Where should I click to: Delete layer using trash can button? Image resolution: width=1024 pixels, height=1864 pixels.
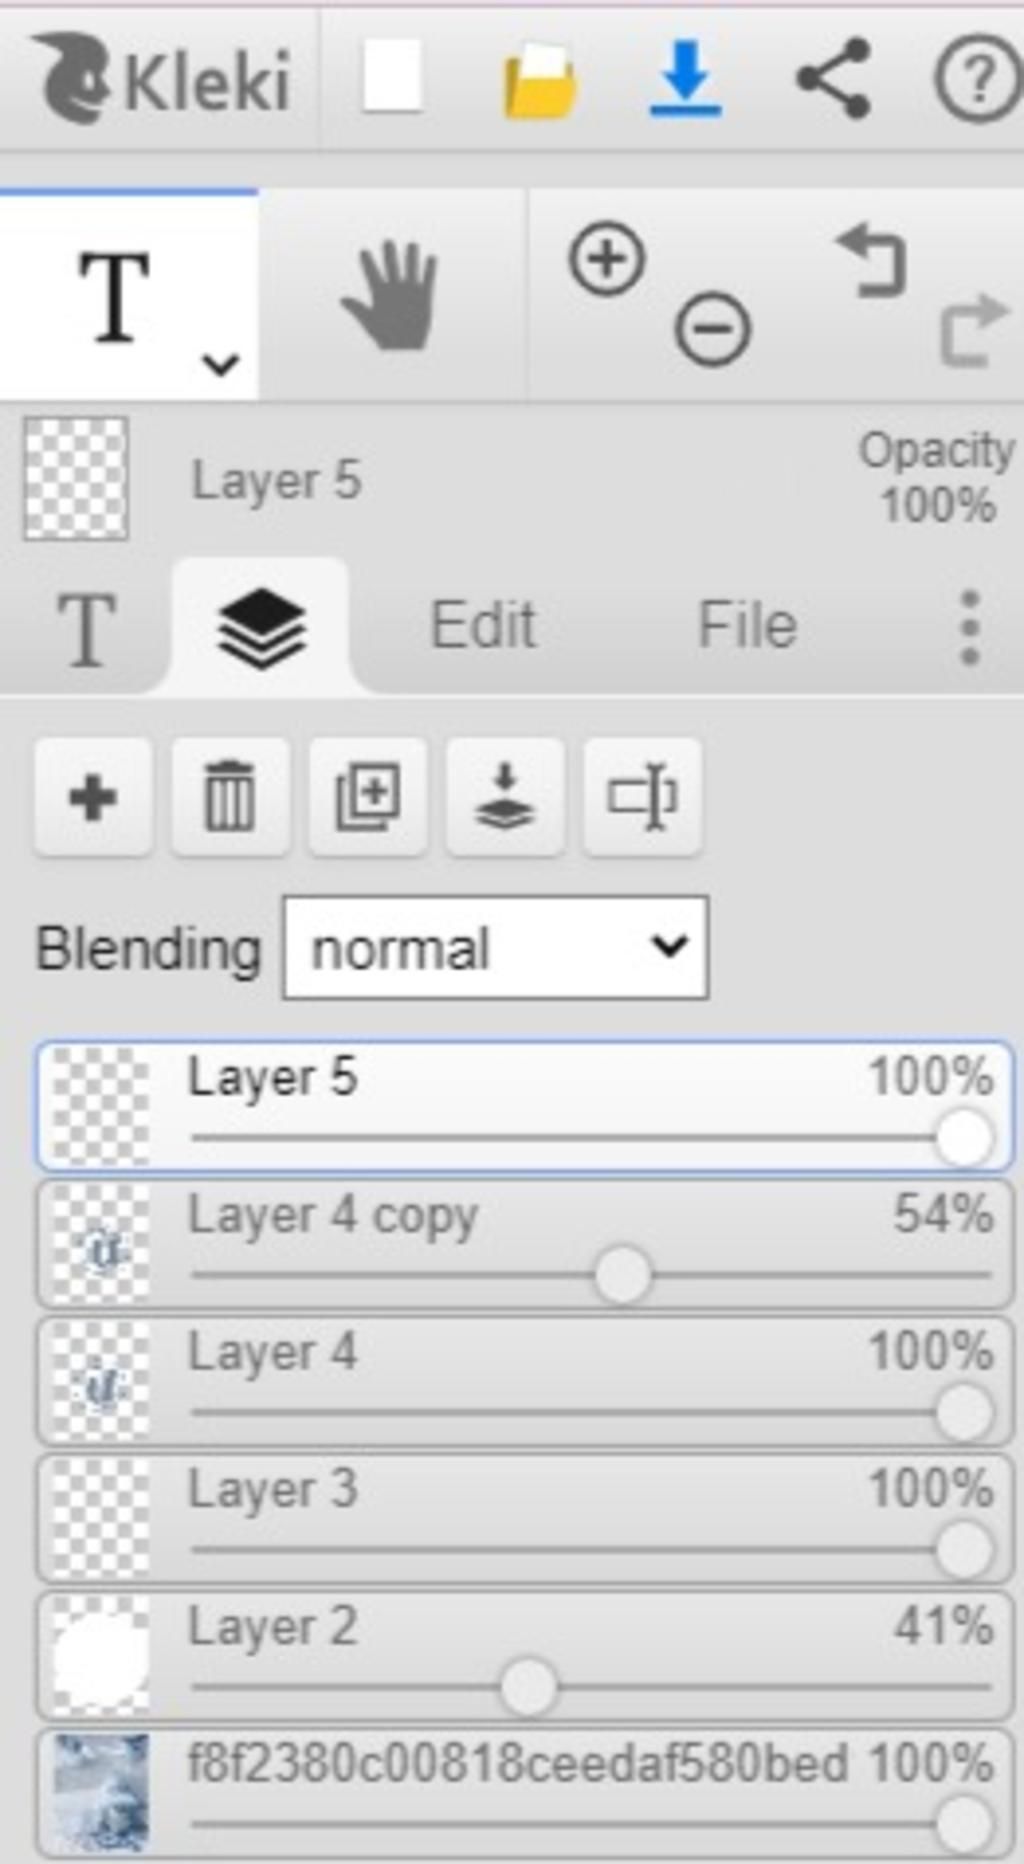point(230,797)
